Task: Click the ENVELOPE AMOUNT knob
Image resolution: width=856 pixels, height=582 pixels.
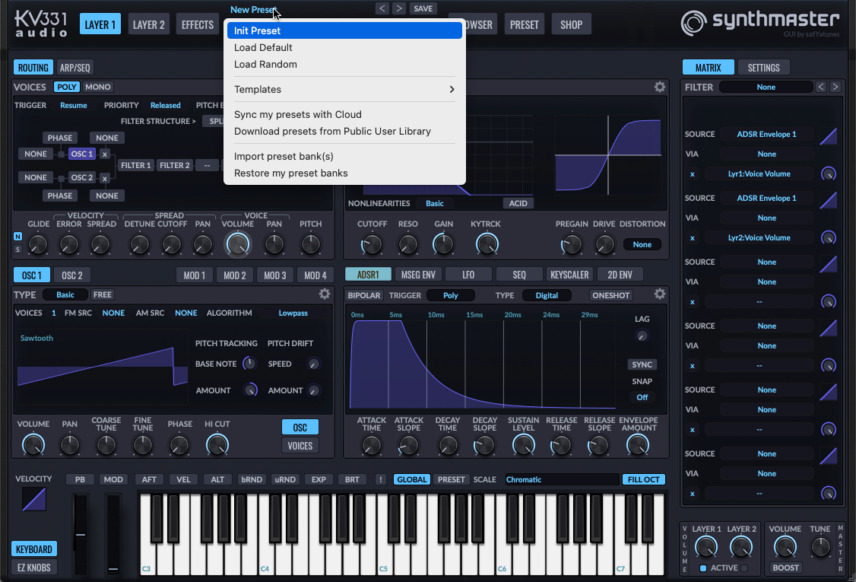Action: 637,446
